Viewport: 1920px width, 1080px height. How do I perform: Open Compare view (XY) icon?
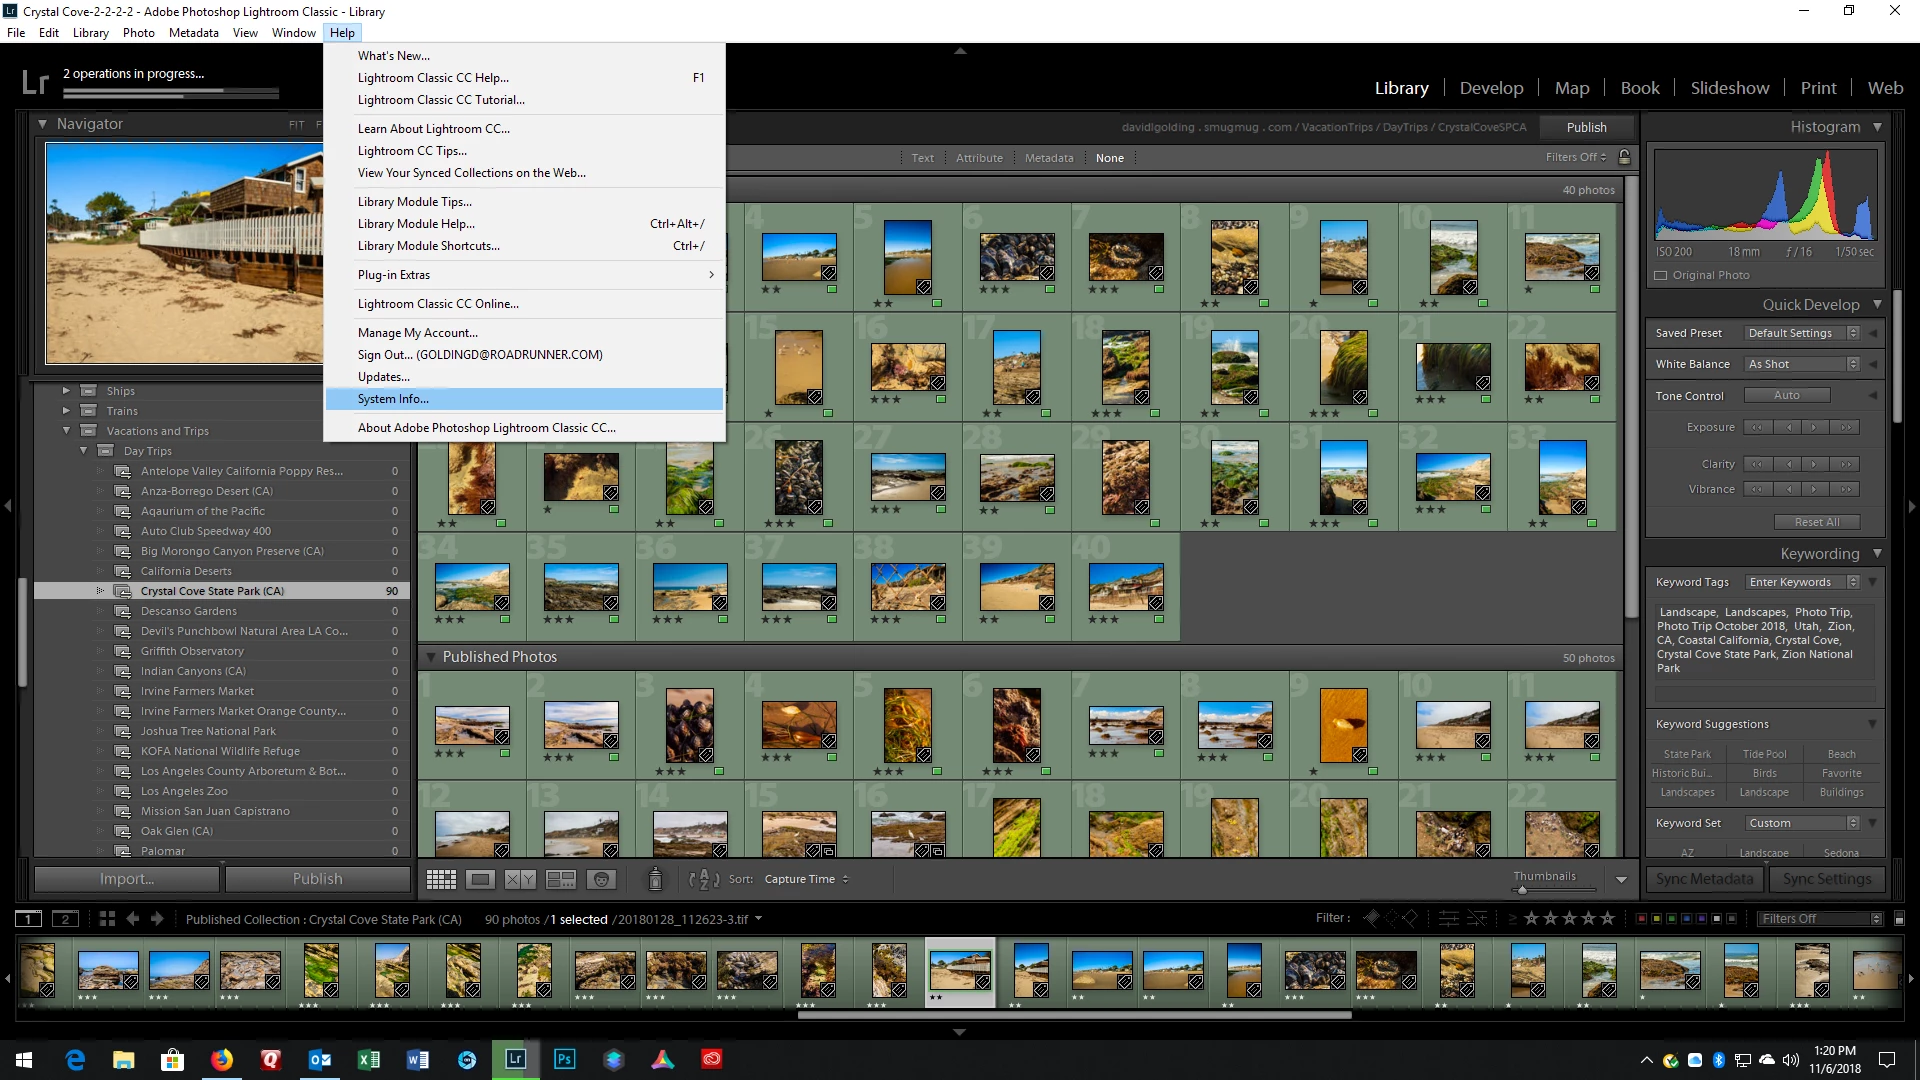coord(520,879)
